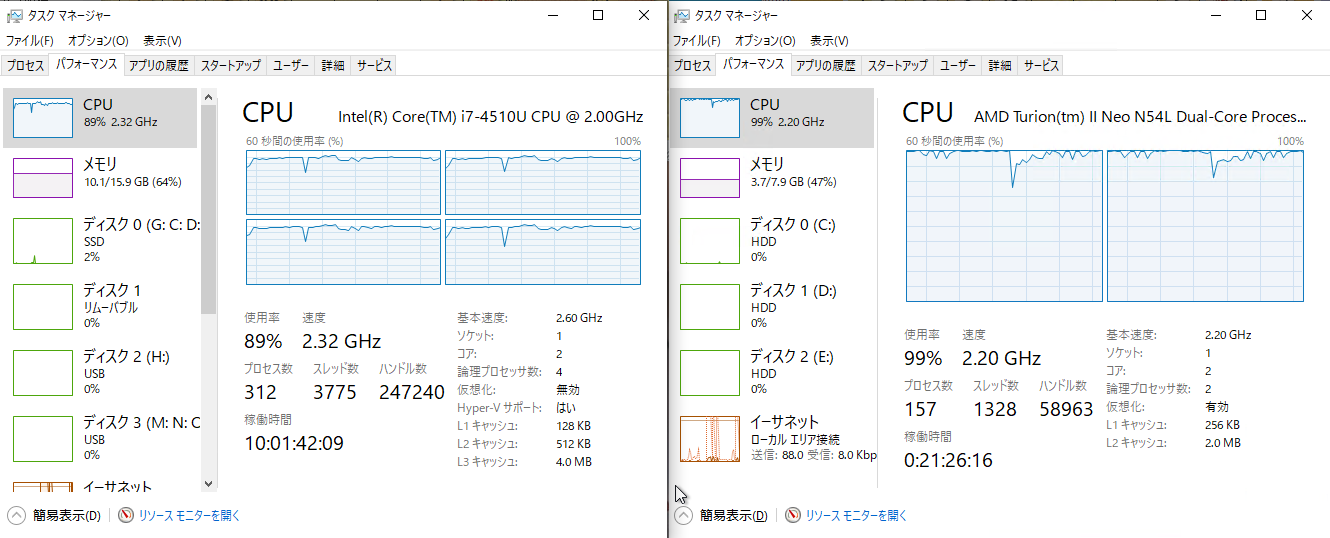Switch to ユーザー tab in left window
Image resolution: width=1330 pixels, height=538 pixels.
click(x=291, y=66)
